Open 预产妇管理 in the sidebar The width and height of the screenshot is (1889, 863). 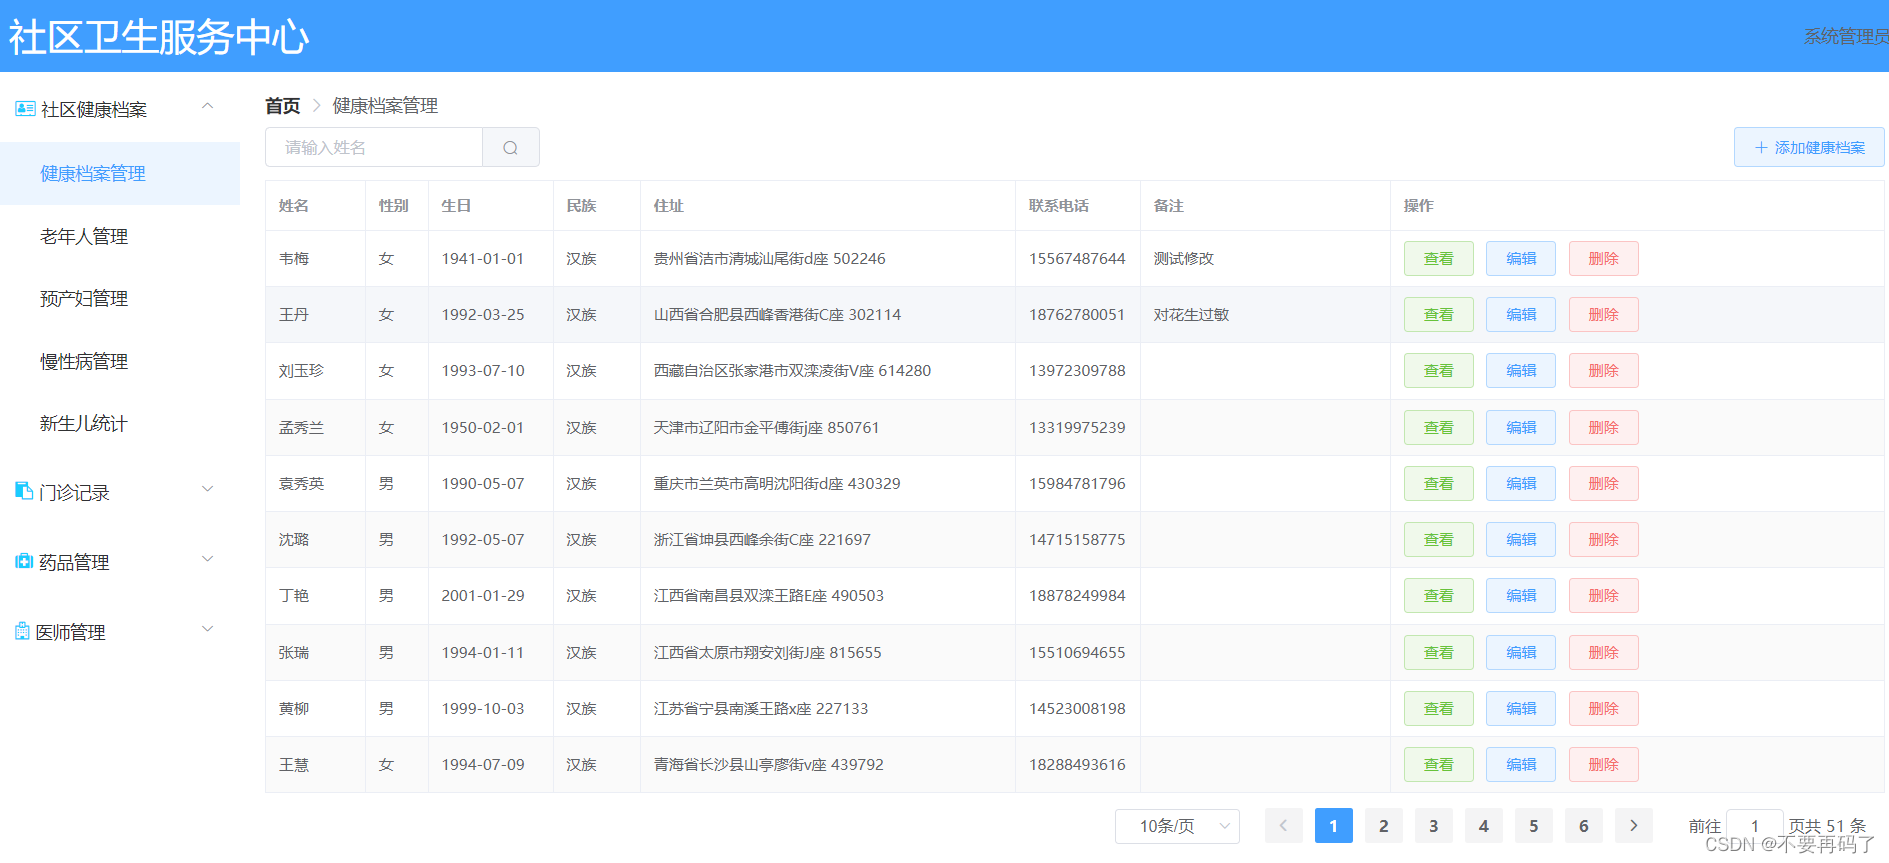pos(120,299)
